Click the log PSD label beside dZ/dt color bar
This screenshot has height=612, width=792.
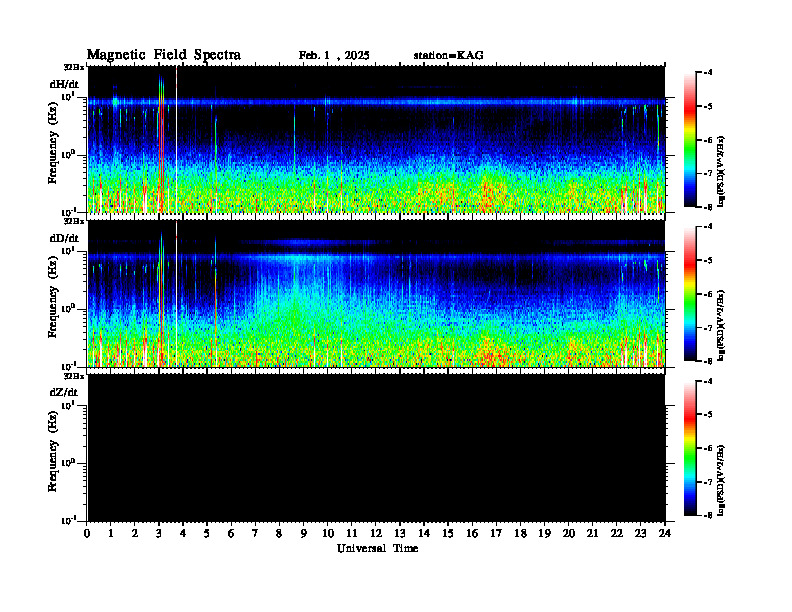tap(721, 480)
